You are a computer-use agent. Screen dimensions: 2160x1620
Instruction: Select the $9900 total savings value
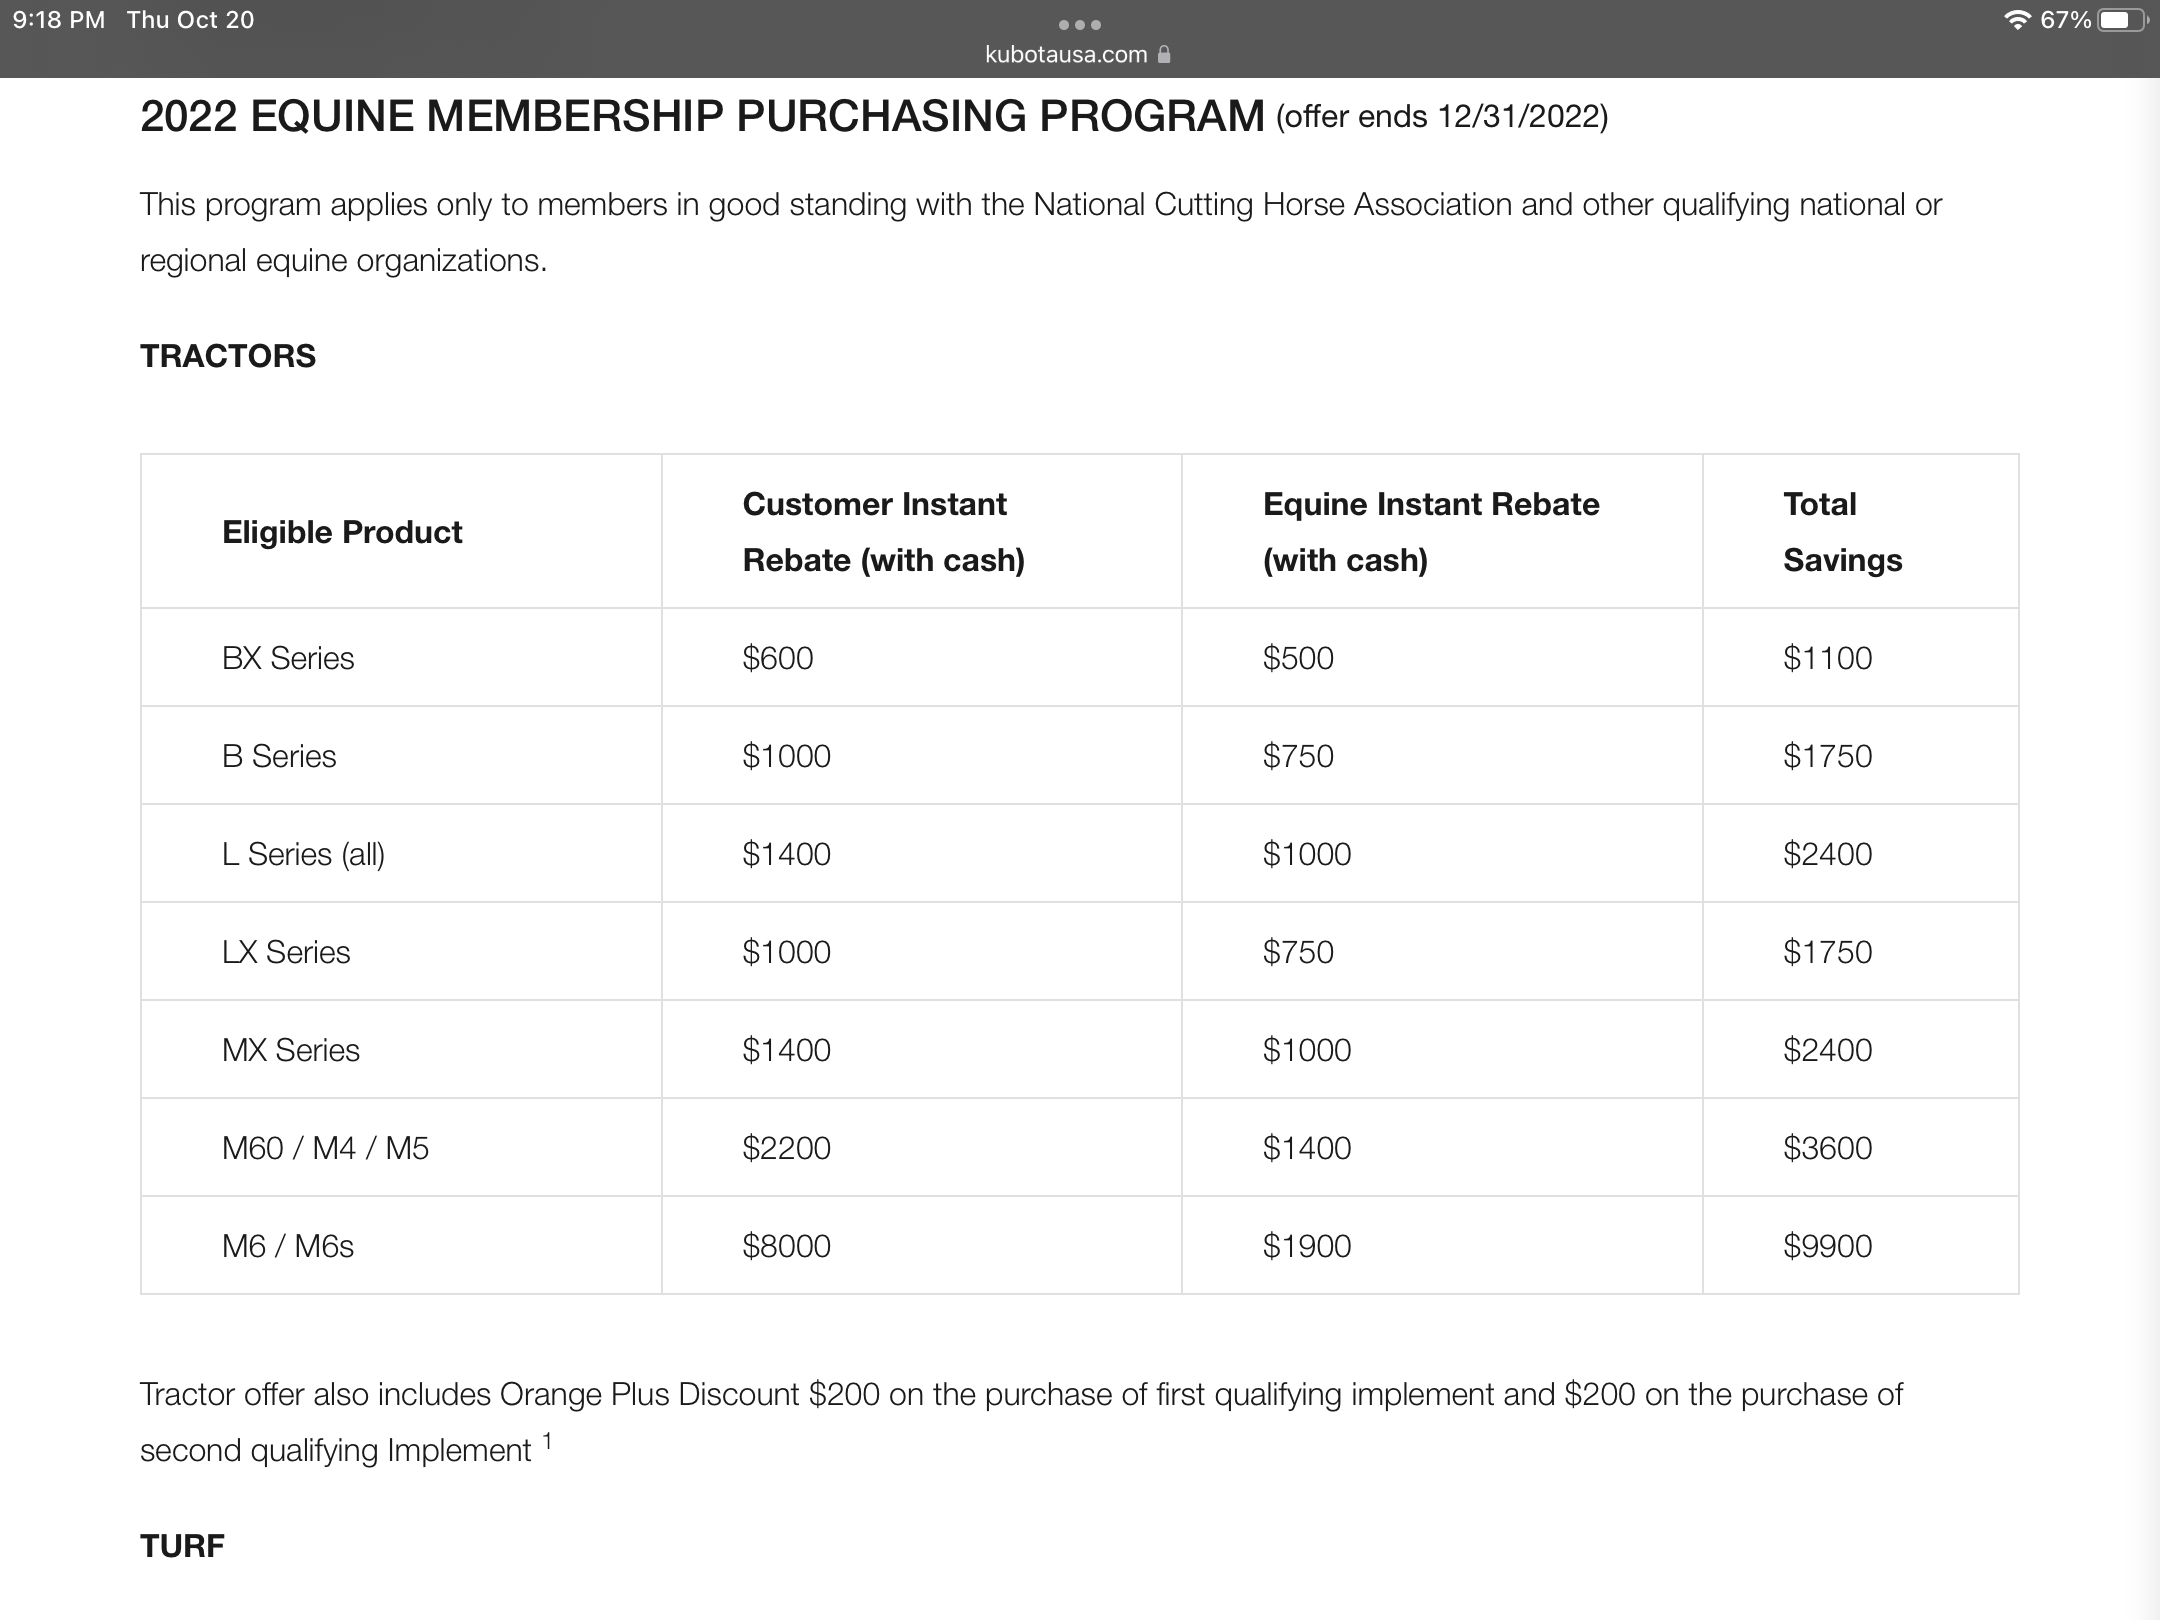click(1828, 1246)
